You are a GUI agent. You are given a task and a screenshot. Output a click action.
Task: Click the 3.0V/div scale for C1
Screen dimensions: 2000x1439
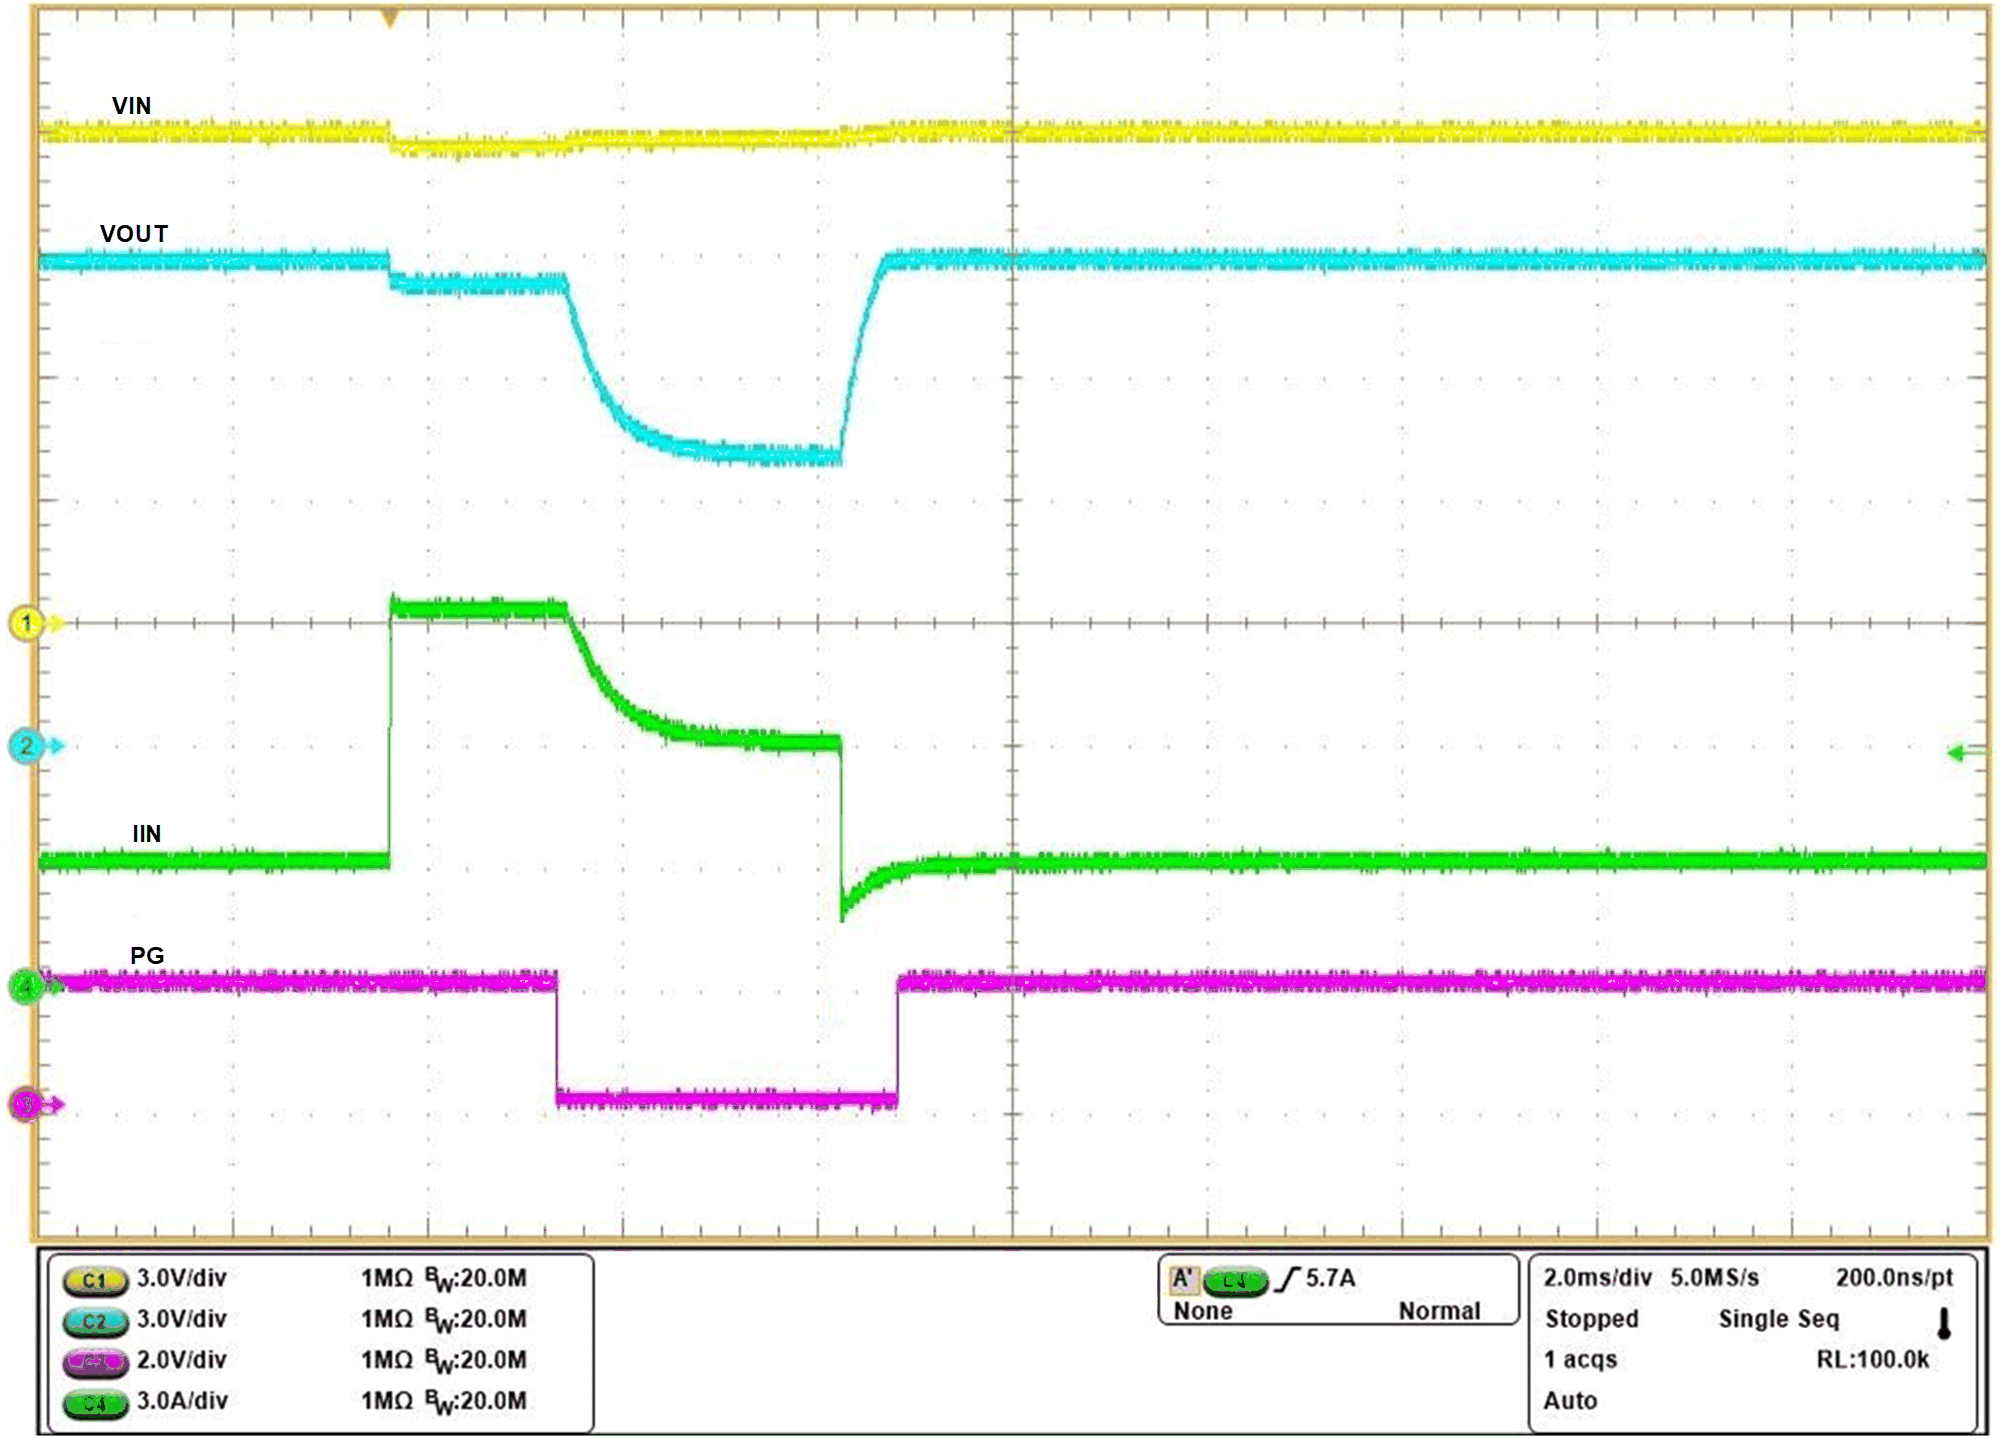182,1278
